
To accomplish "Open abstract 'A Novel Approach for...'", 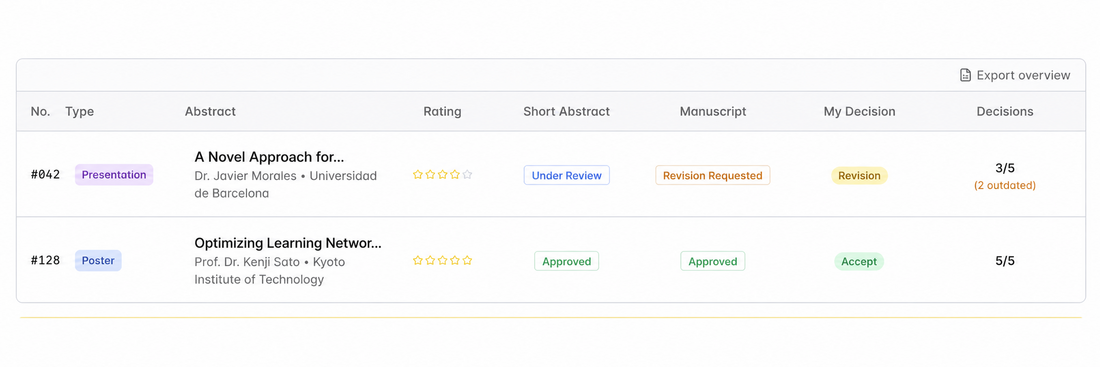I will [269, 156].
